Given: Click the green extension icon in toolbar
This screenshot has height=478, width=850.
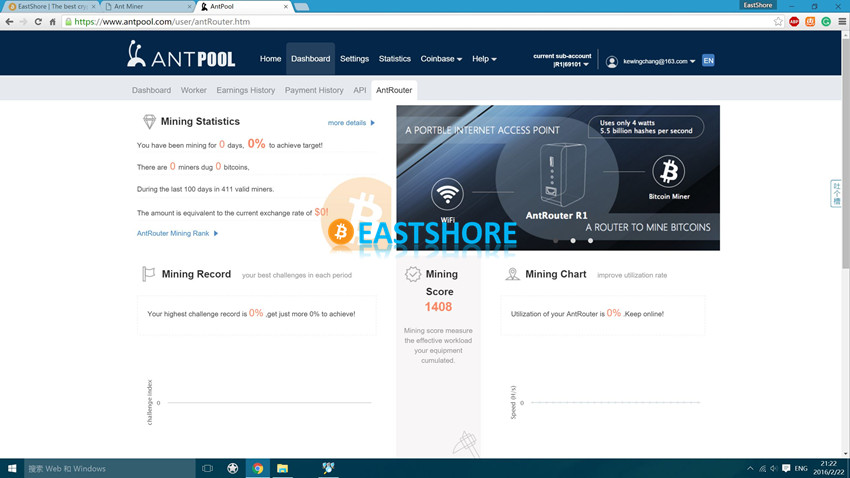Looking at the screenshot, I should click(826, 22).
